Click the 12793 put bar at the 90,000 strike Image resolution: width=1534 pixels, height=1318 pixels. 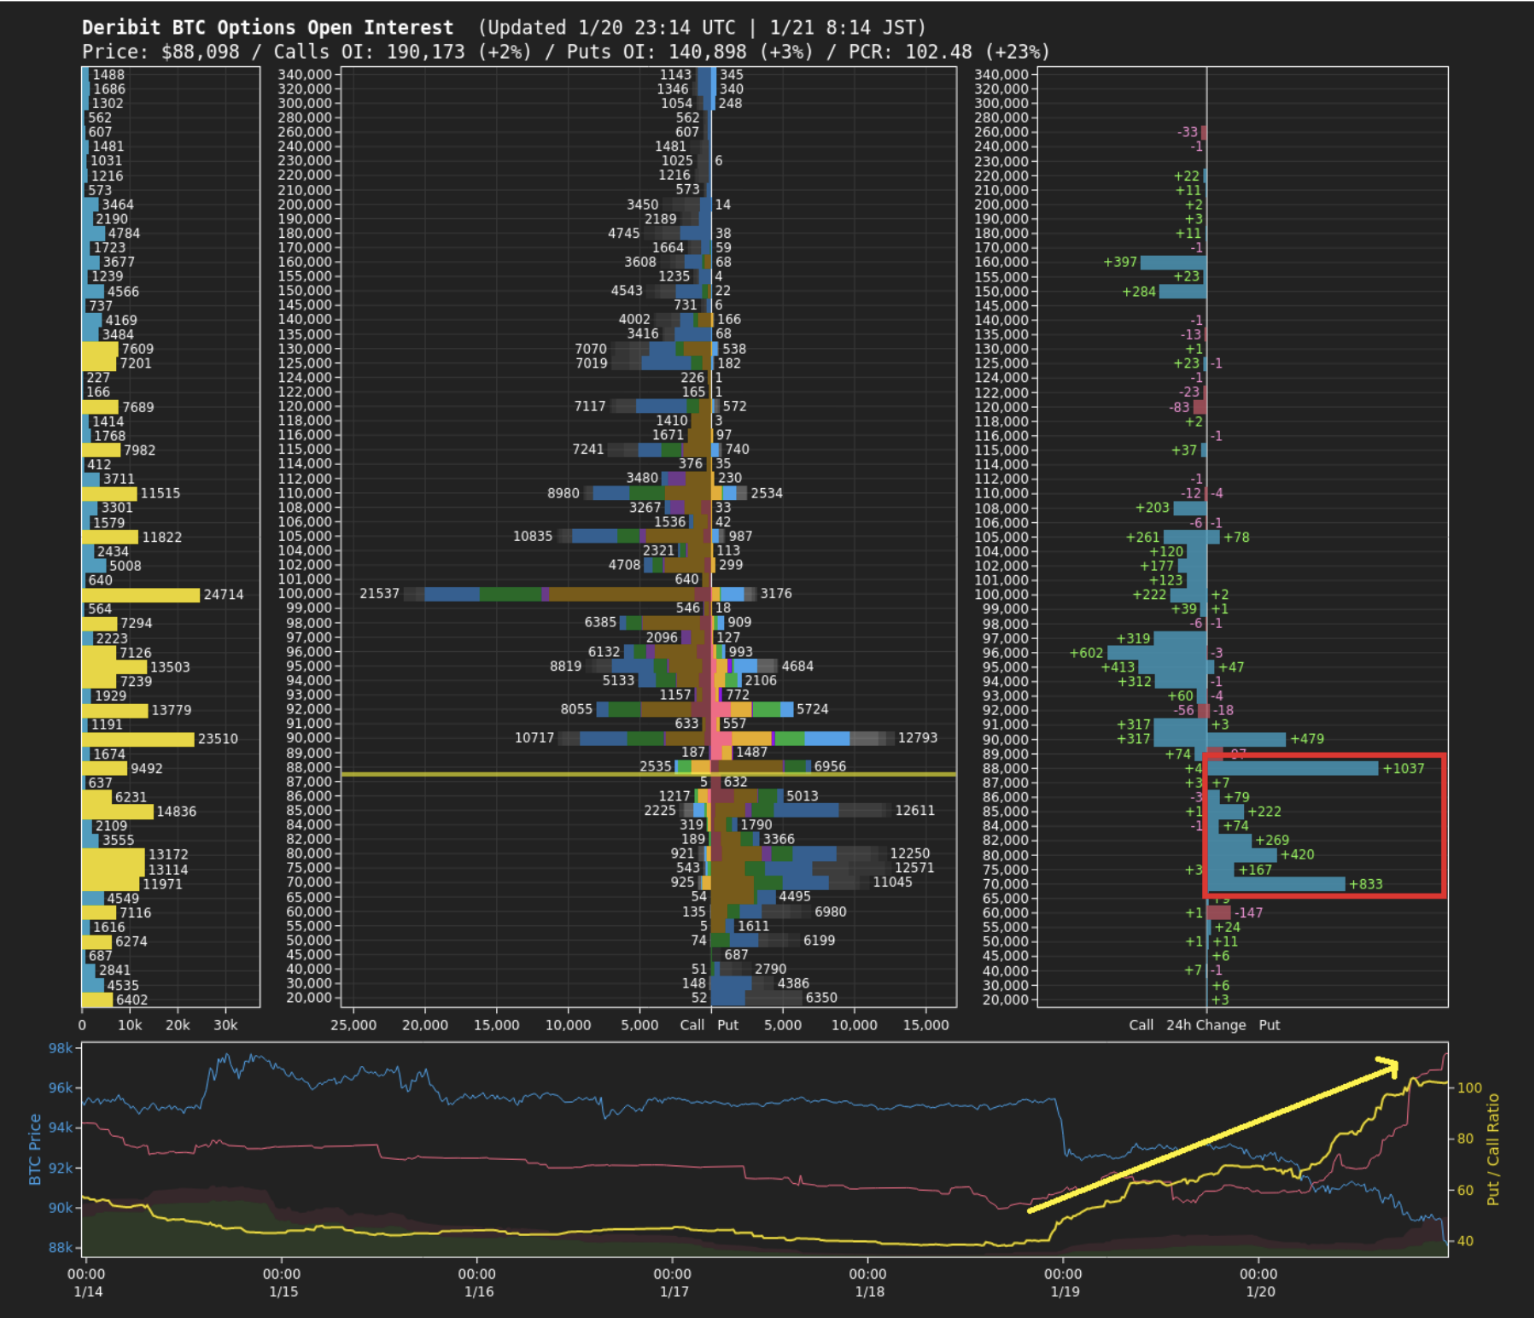click(800, 738)
